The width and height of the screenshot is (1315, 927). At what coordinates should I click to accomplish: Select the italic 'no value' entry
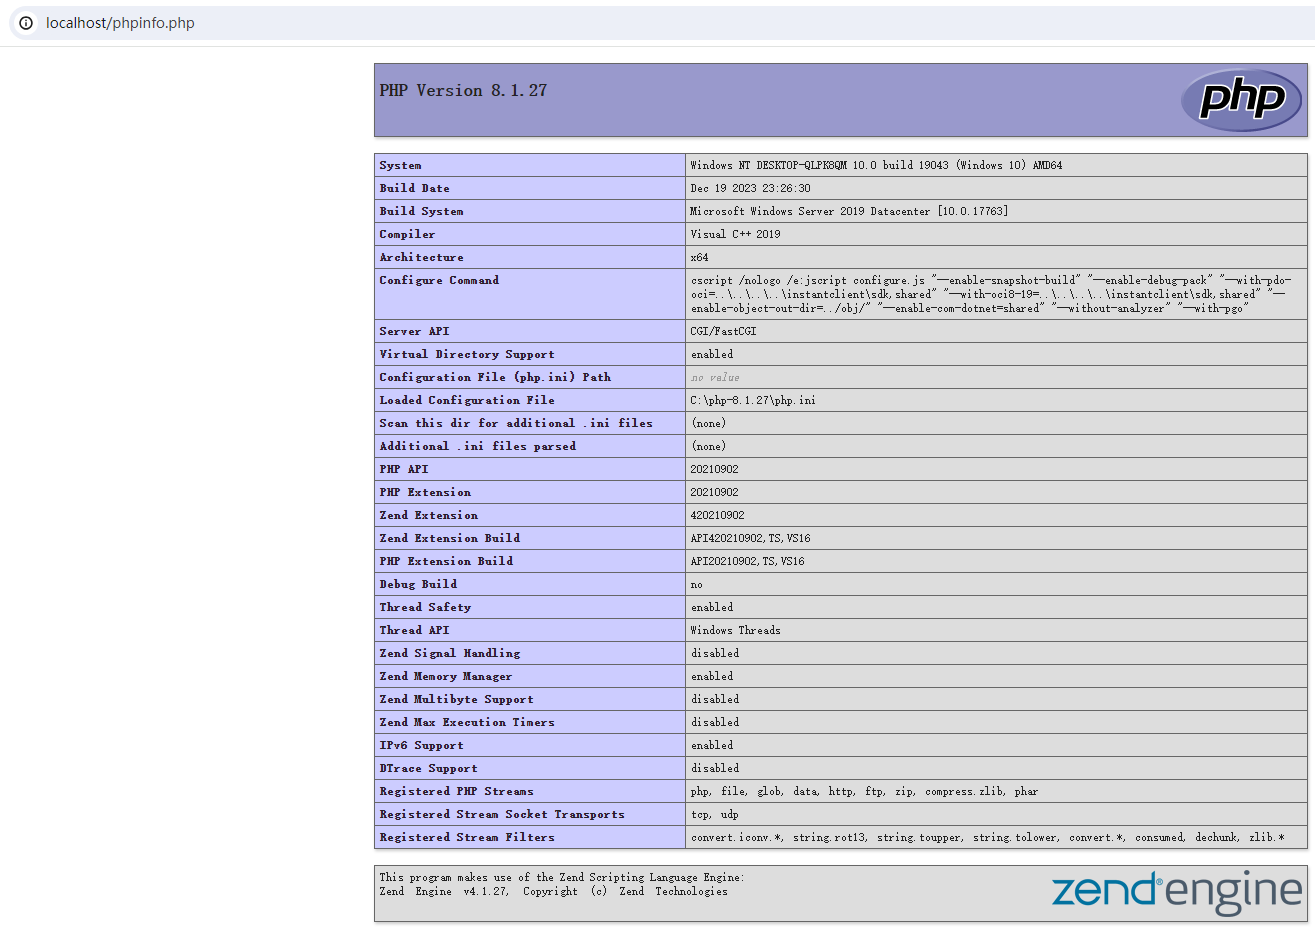click(715, 378)
